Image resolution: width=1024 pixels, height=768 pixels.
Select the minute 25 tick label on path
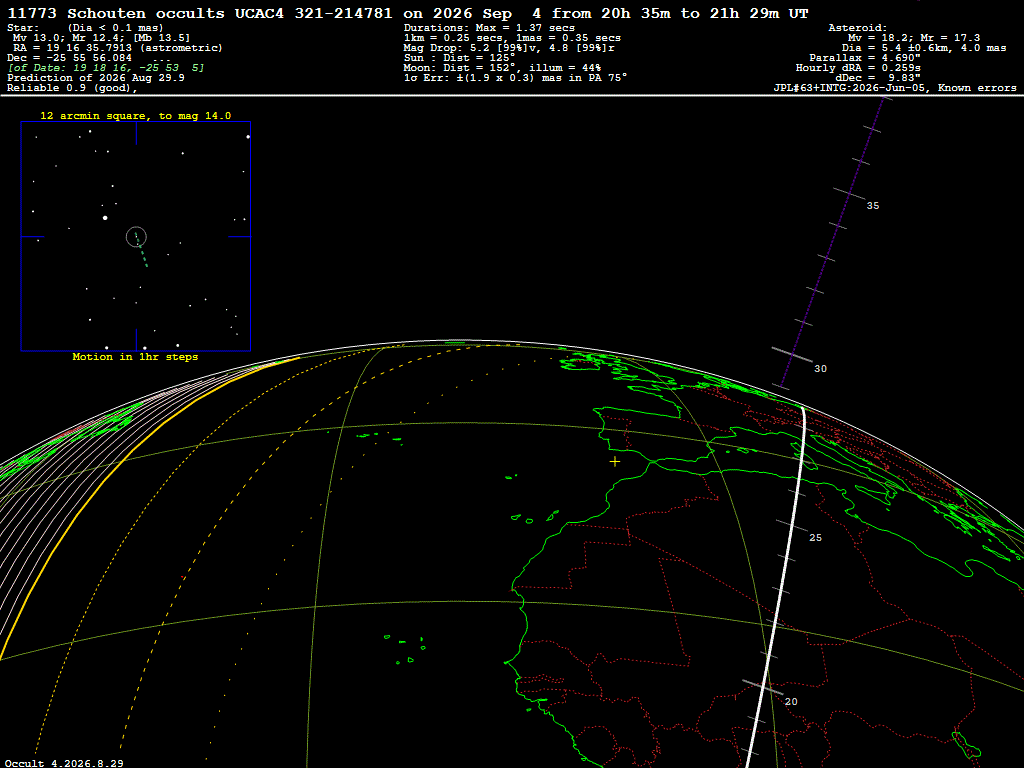(816, 538)
